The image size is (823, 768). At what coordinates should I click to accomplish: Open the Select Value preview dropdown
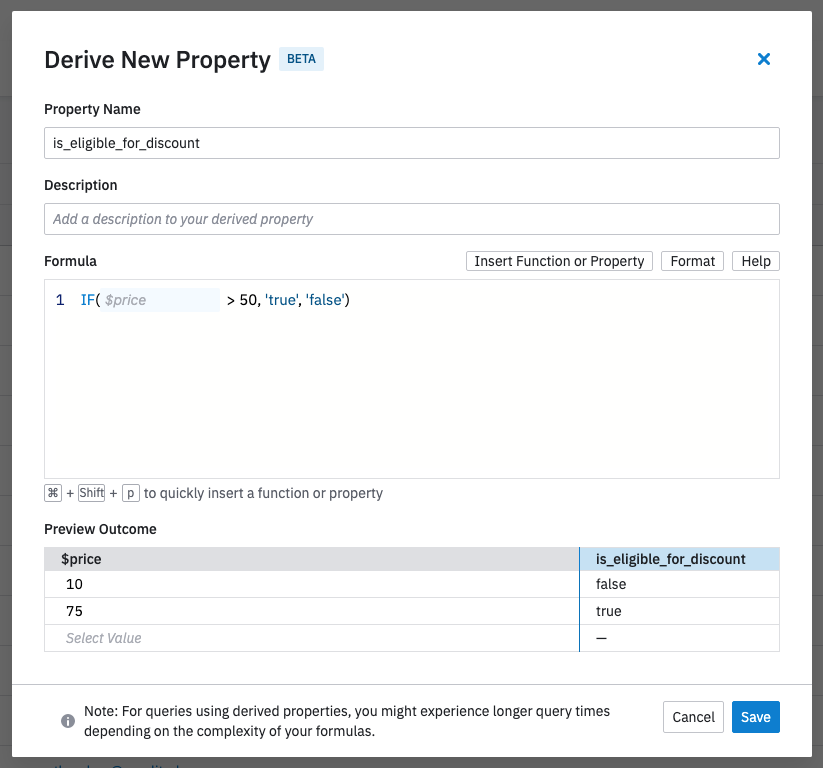point(311,638)
